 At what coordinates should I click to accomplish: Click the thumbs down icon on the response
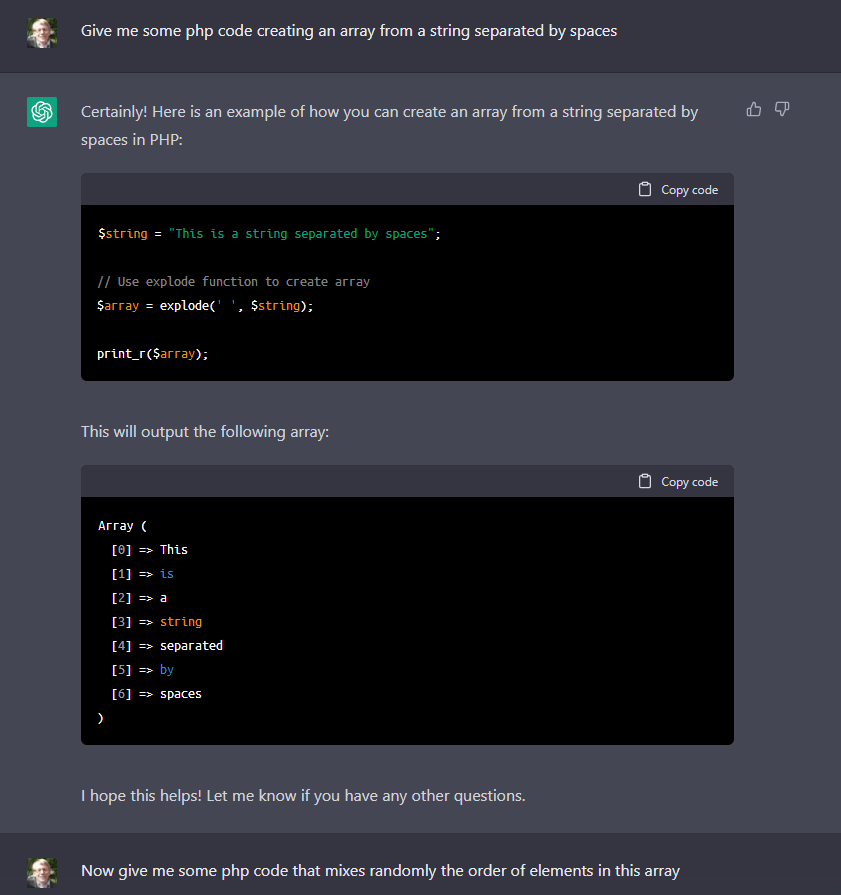point(783,109)
